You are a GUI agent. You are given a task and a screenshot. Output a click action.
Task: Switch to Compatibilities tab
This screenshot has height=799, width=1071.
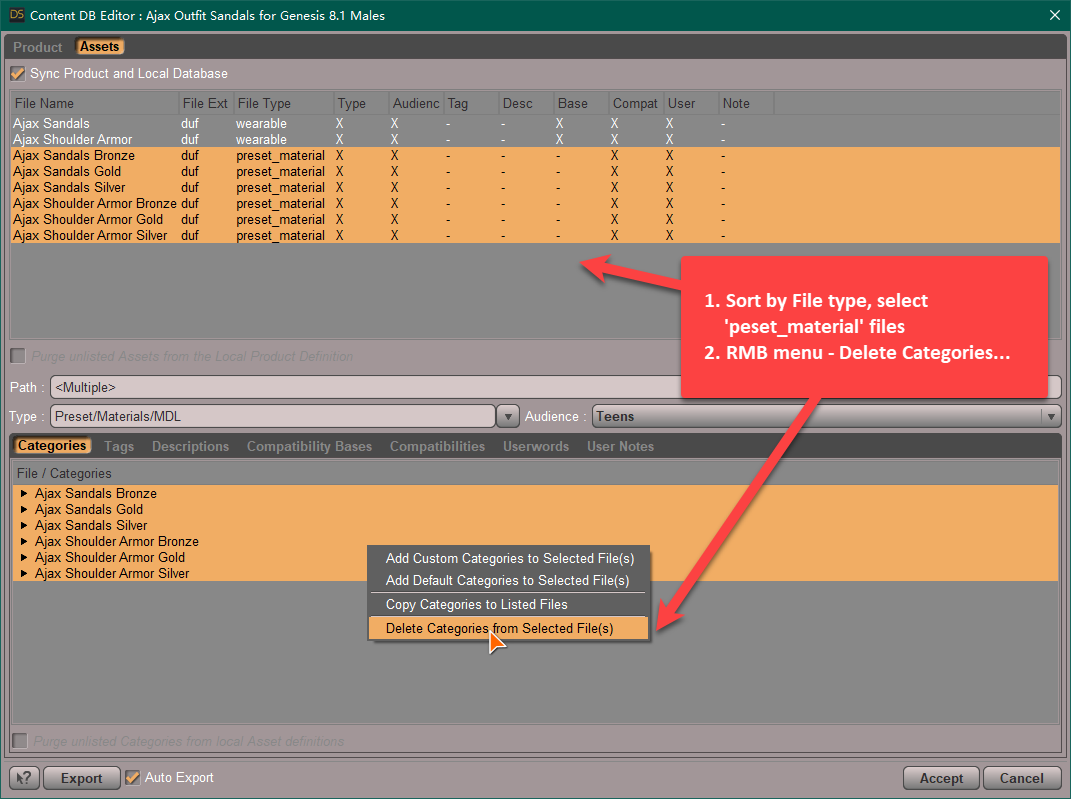[x=437, y=446]
